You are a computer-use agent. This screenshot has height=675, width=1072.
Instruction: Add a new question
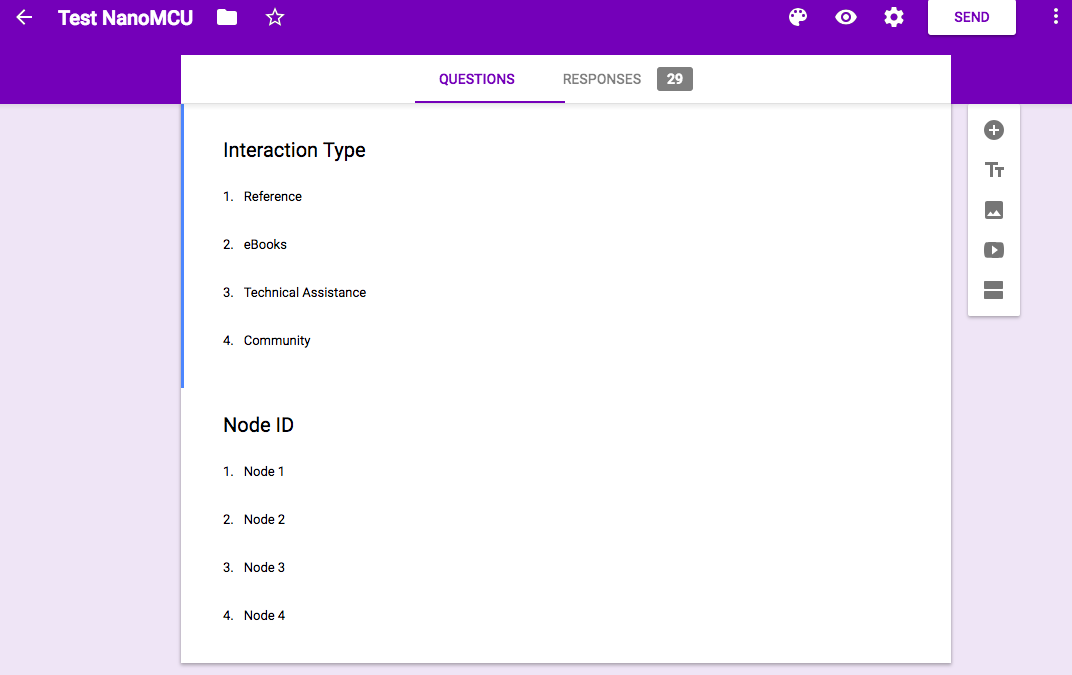click(993, 130)
